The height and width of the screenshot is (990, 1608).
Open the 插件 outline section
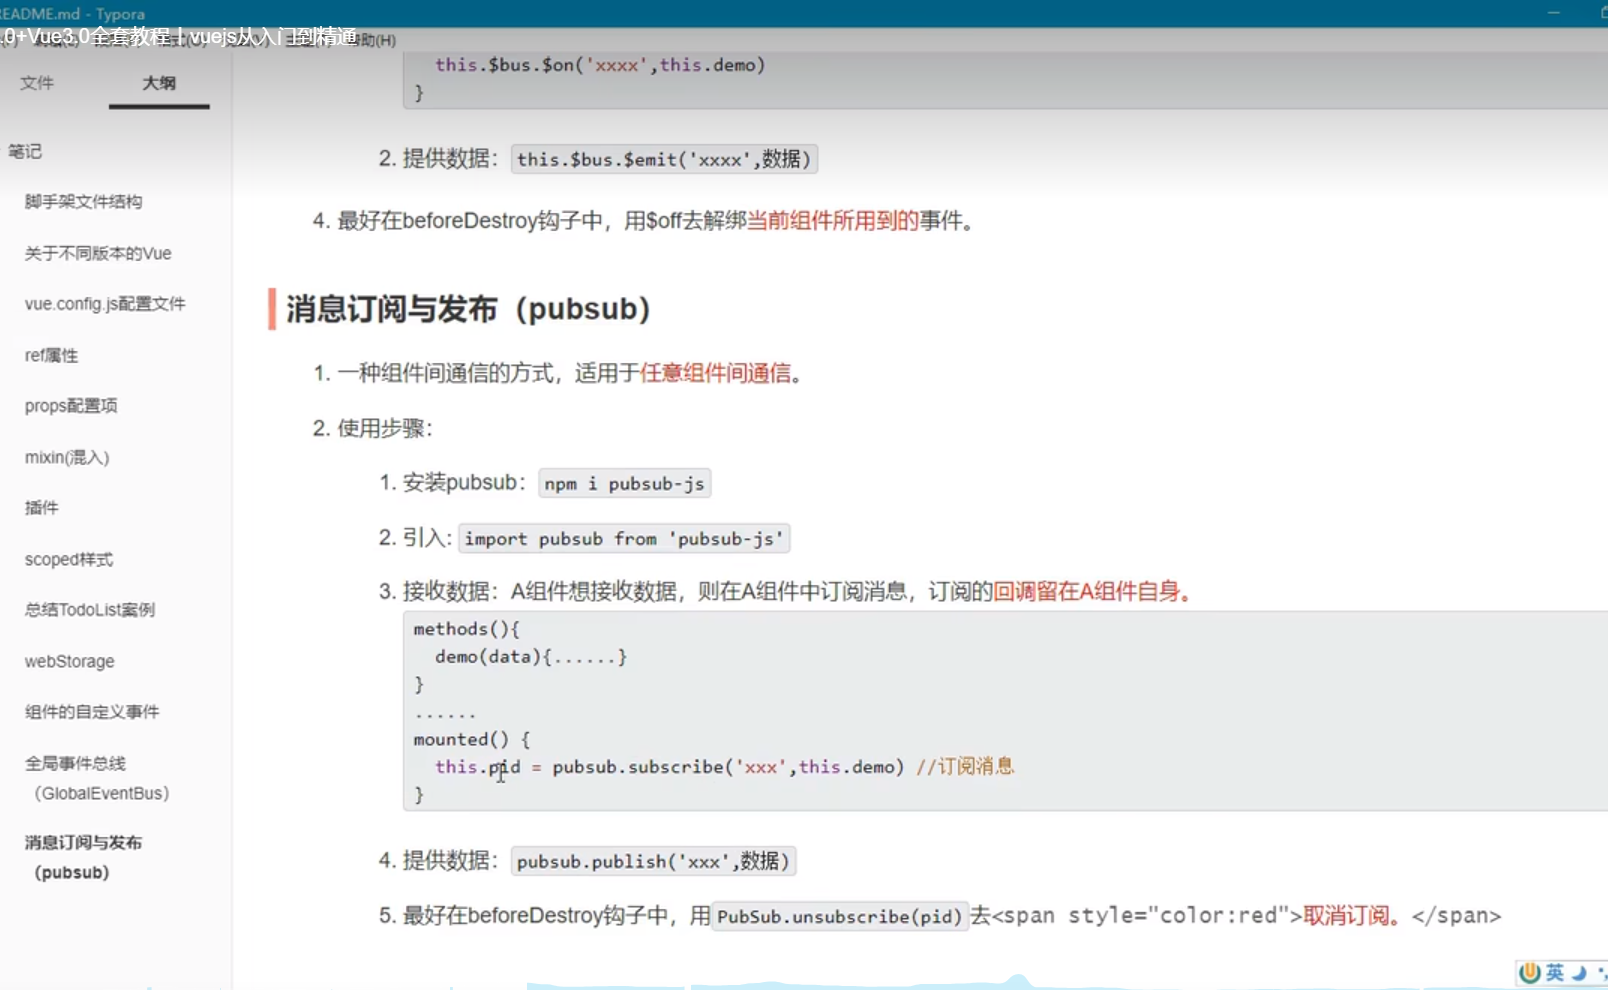coord(42,507)
